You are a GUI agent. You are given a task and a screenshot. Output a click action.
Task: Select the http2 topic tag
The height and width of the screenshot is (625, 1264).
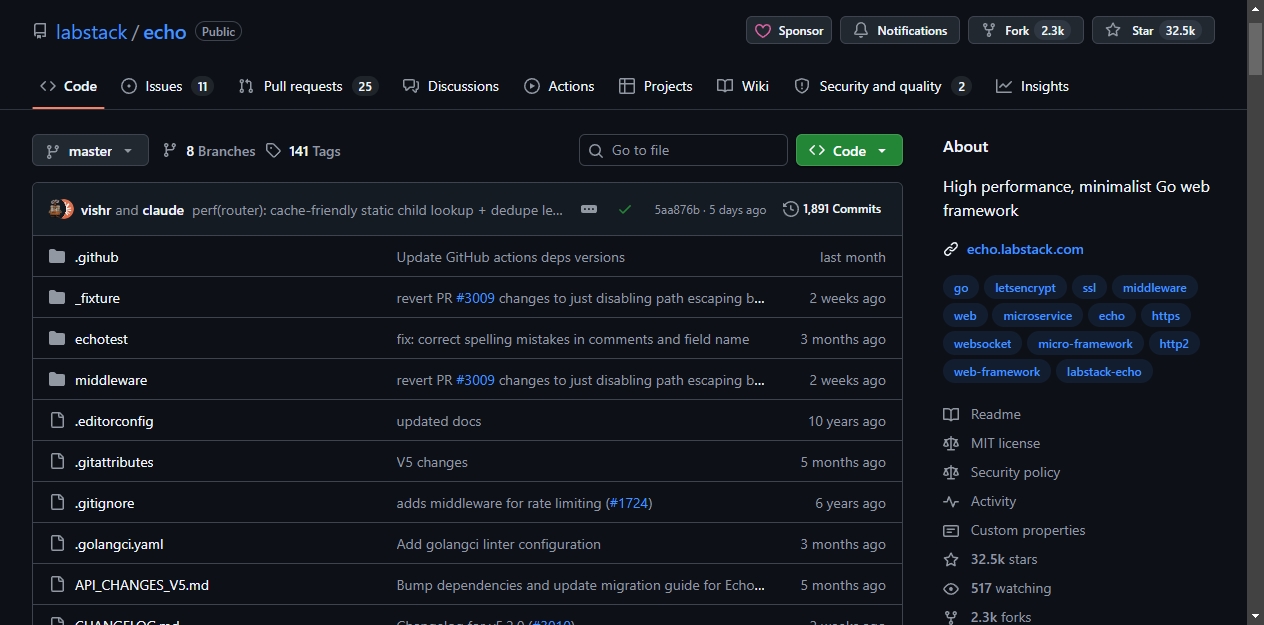point(1174,344)
